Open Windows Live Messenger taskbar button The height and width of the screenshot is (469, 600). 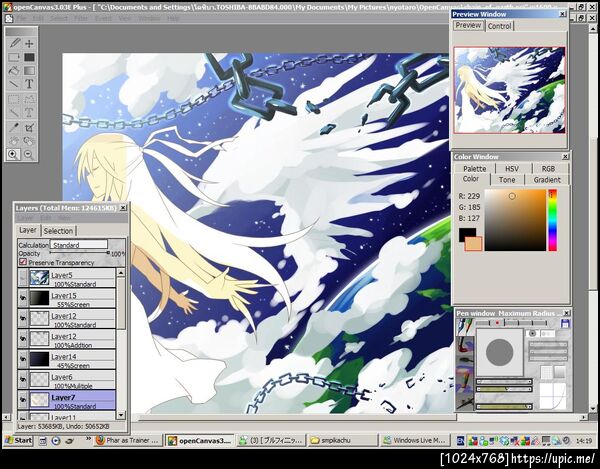[415, 440]
